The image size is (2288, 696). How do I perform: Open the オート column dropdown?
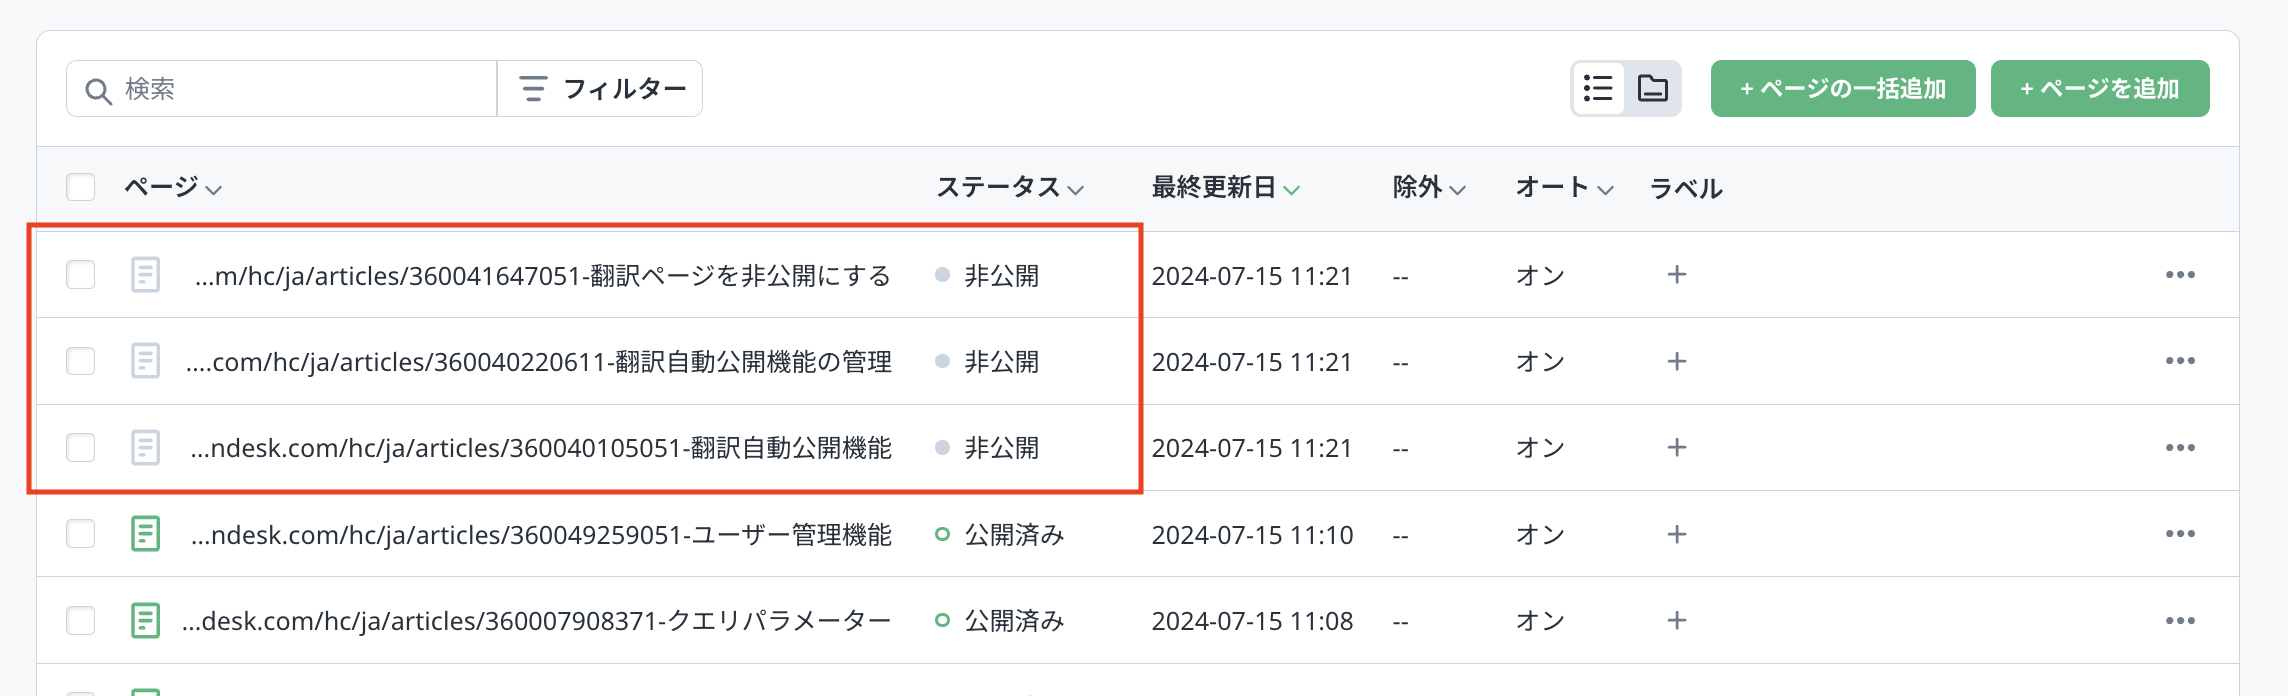click(1605, 189)
